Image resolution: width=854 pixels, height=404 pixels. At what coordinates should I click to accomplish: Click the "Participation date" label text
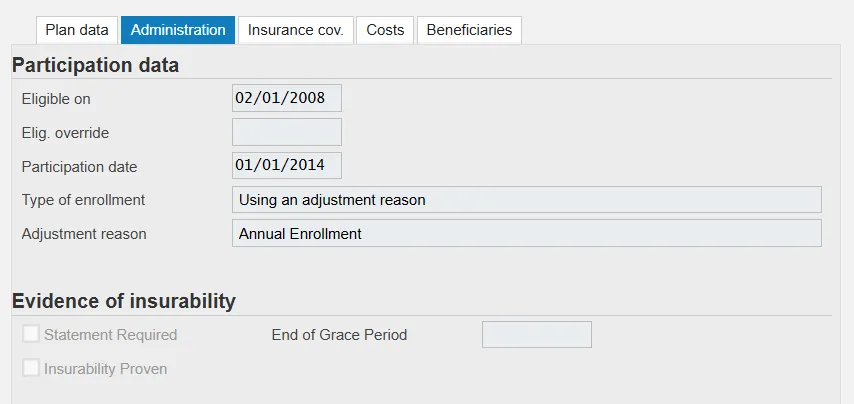click(79, 167)
